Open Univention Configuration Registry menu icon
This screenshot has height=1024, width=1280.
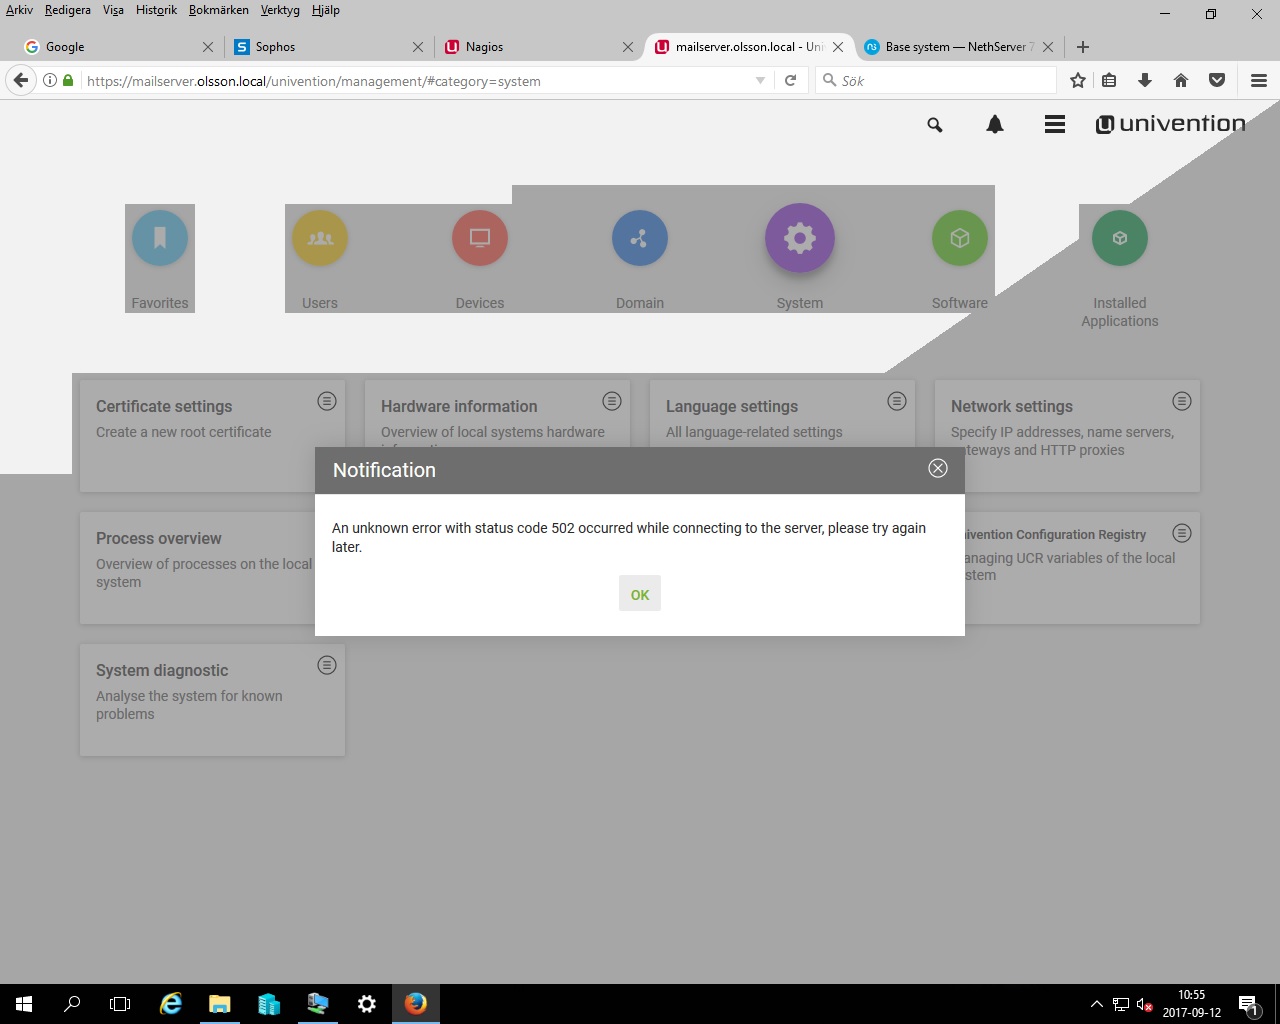click(x=1182, y=533)
